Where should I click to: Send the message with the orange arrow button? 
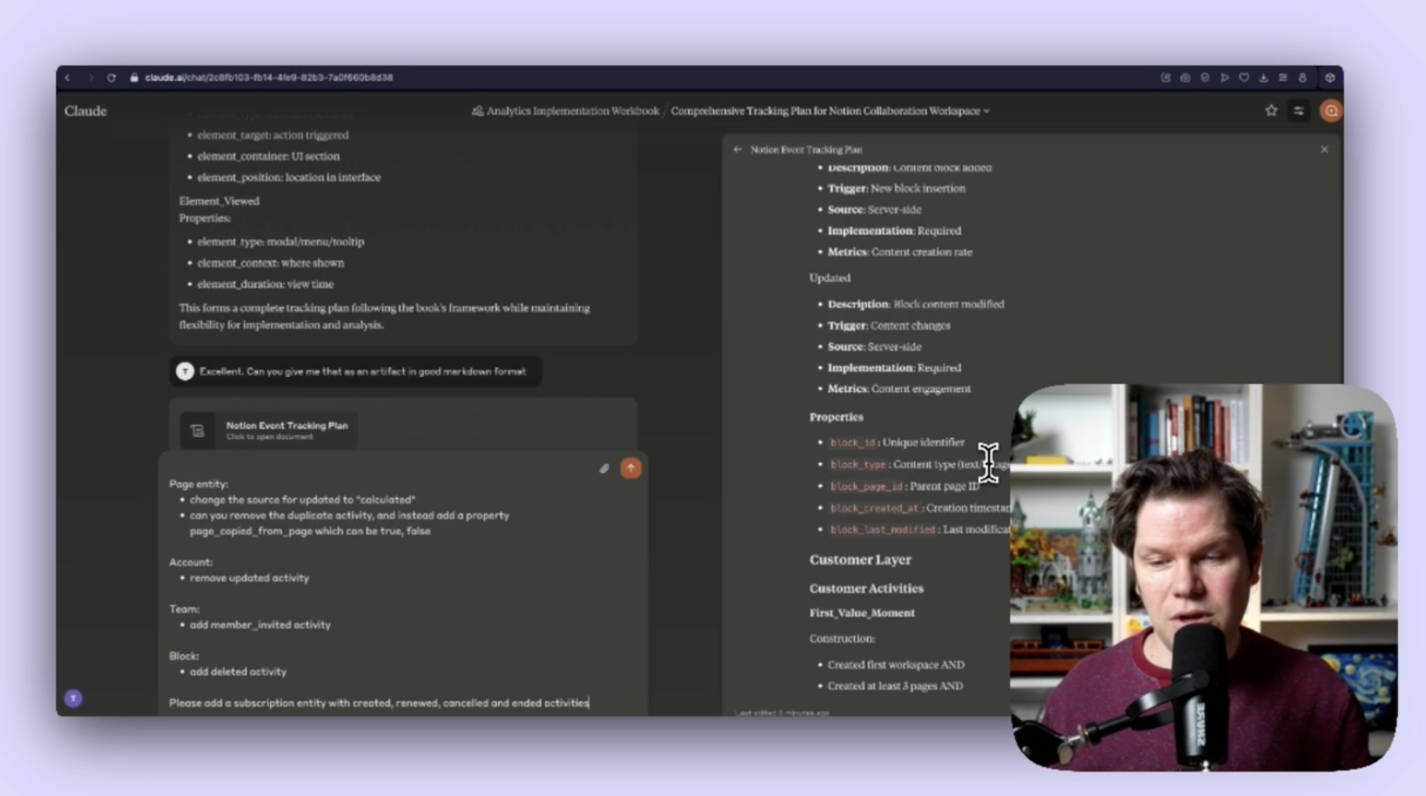pos(630,468)
